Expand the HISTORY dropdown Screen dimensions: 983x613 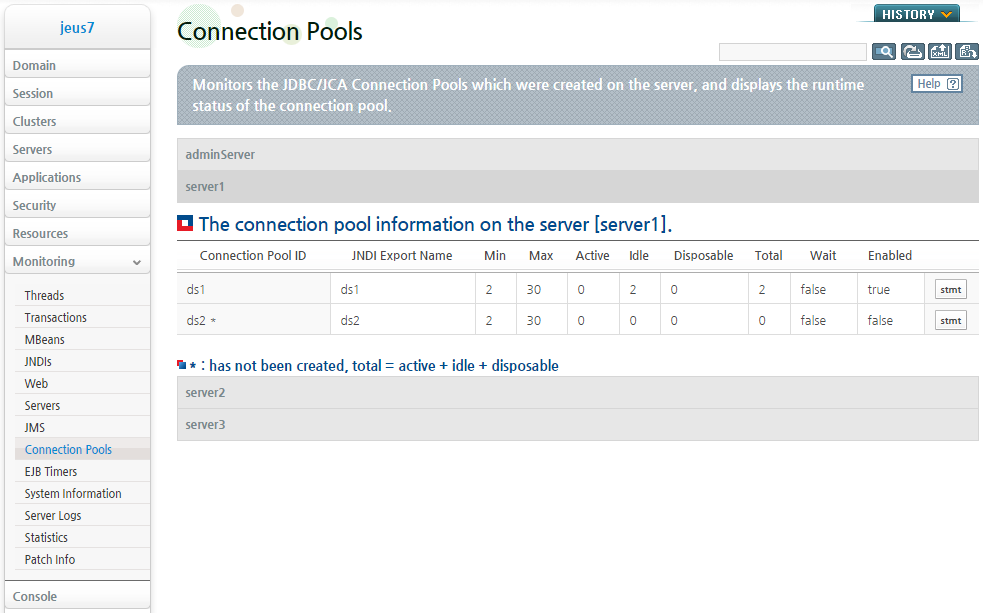pyautogui.click(x=917, y=14)
